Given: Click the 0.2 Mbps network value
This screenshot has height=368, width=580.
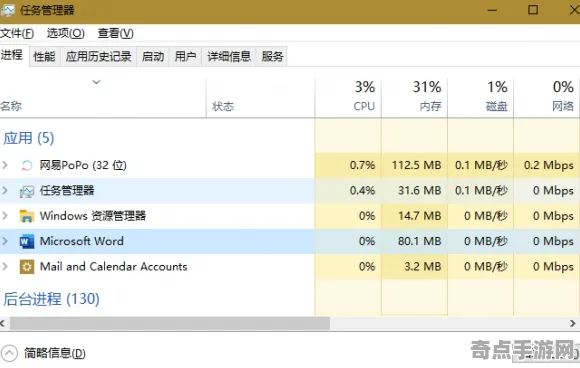Looking at the screenshot, I should (549, 165).
